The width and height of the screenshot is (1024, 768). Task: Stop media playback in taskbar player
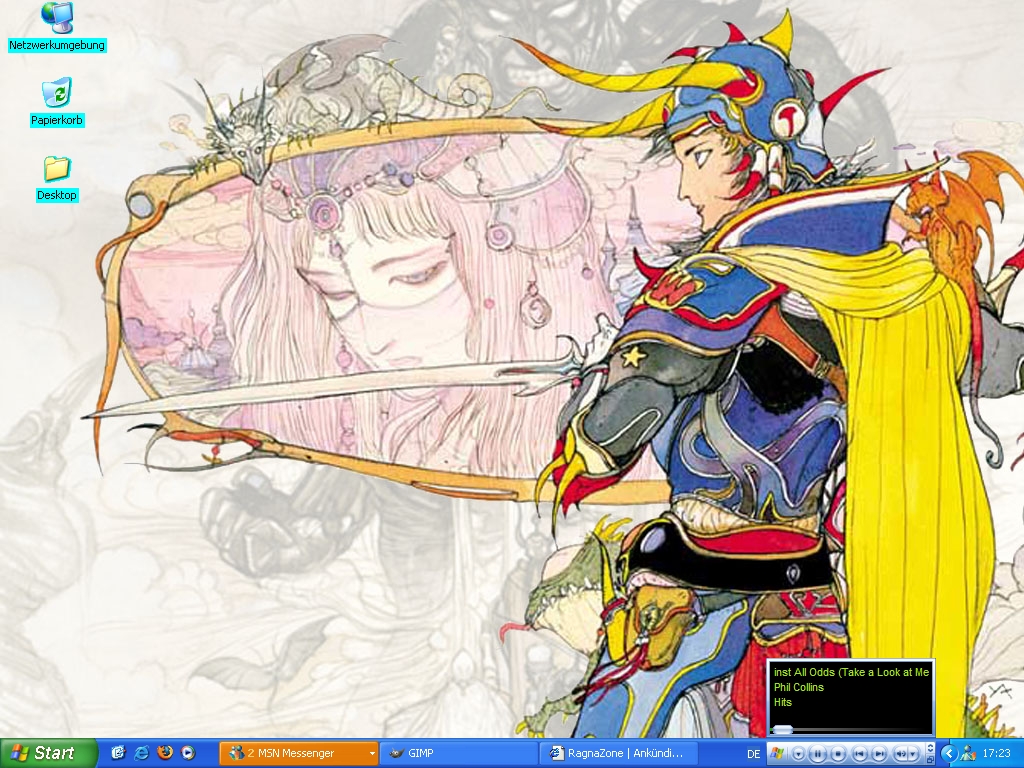click(838, 753)
